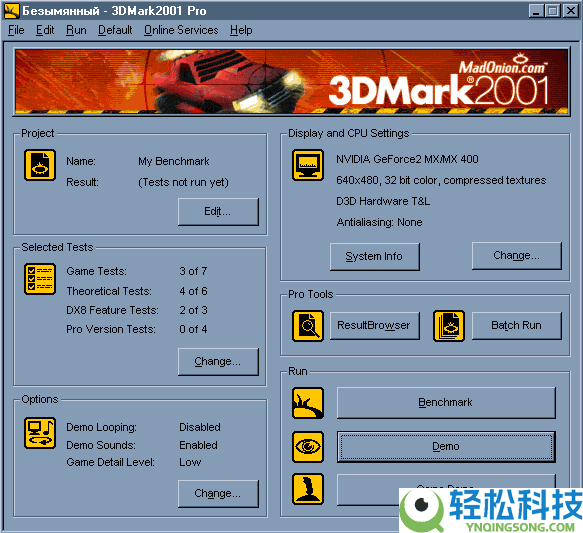Click the 3DMark title bar application icon
This screenshot has width=583, height=533.
[x=12, y=11]
